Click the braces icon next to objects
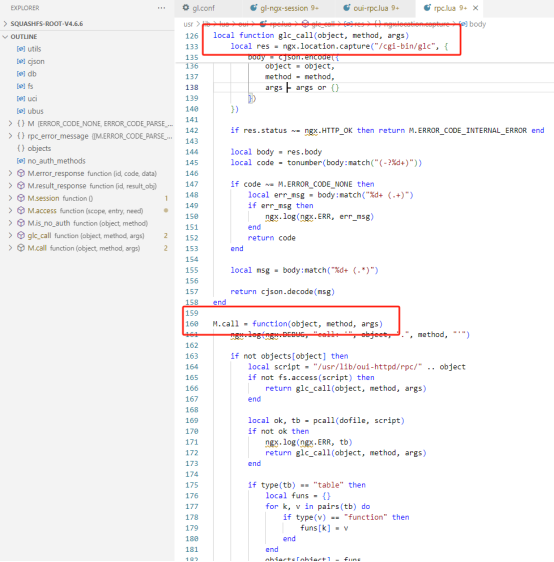The width and height of the screenshot is (554, 562). (x=21, y=148)
